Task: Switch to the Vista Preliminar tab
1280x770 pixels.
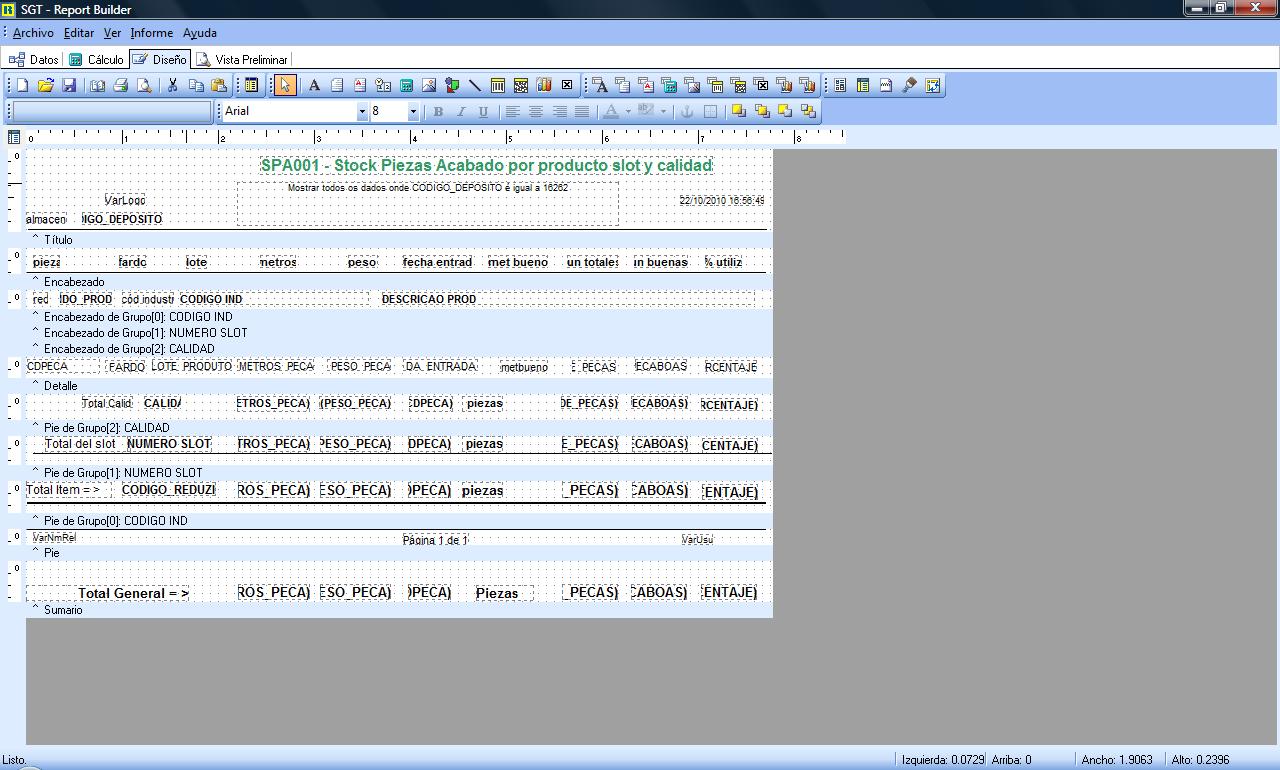Action: (x=242, y=60)
